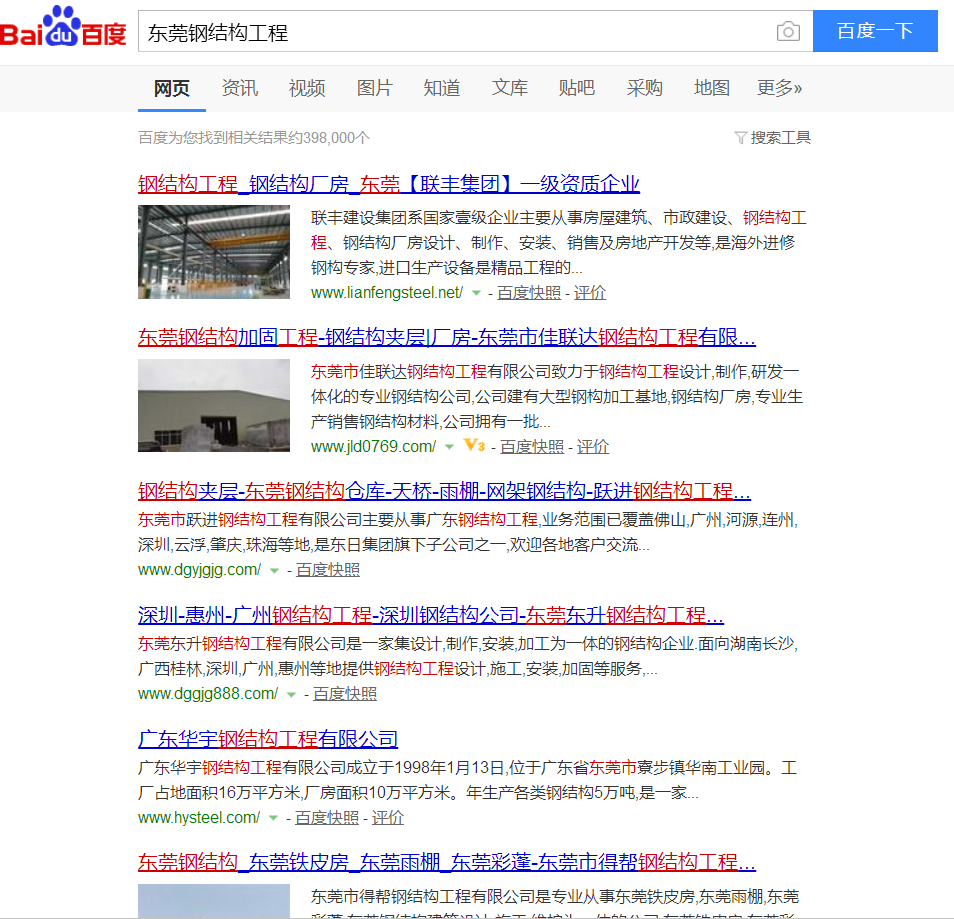Open the 联丰集团 steel factory interior thumbnail
The height and width of the screenshot is (919, 954).
(214, 252)
